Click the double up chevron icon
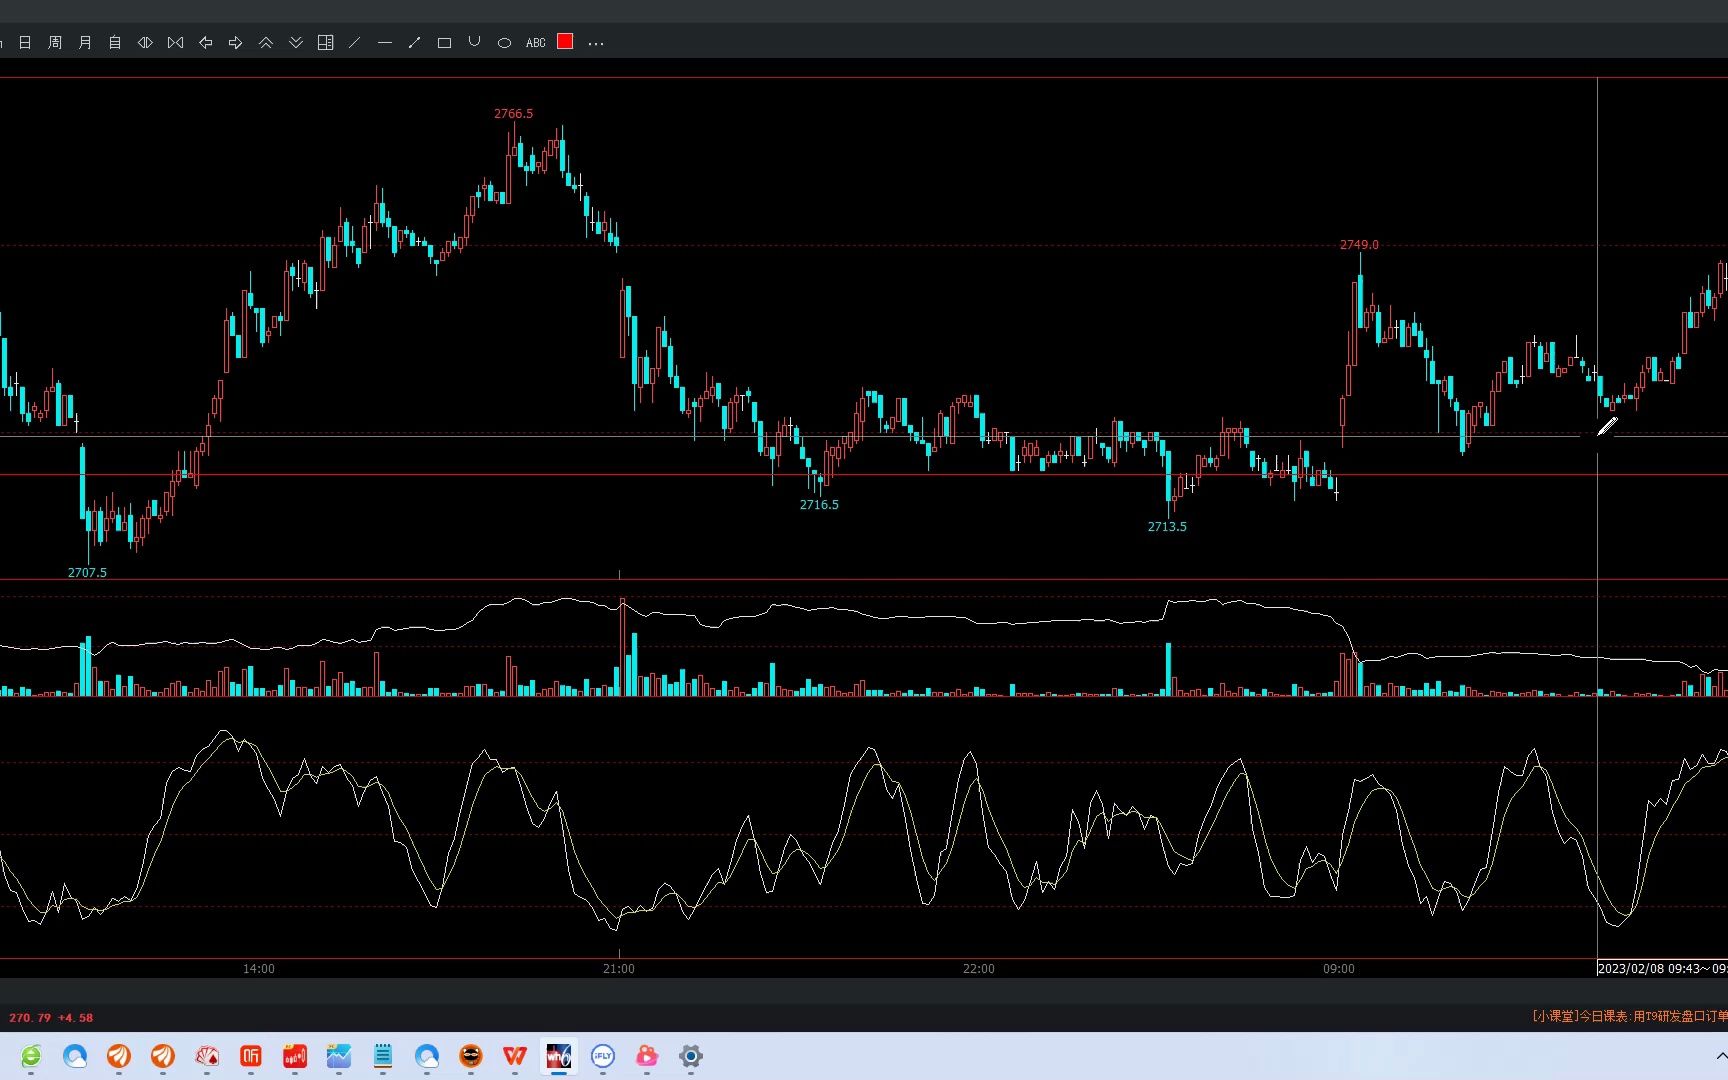This screenshot has width=1728, height=1080. click(x=266, y=43)
